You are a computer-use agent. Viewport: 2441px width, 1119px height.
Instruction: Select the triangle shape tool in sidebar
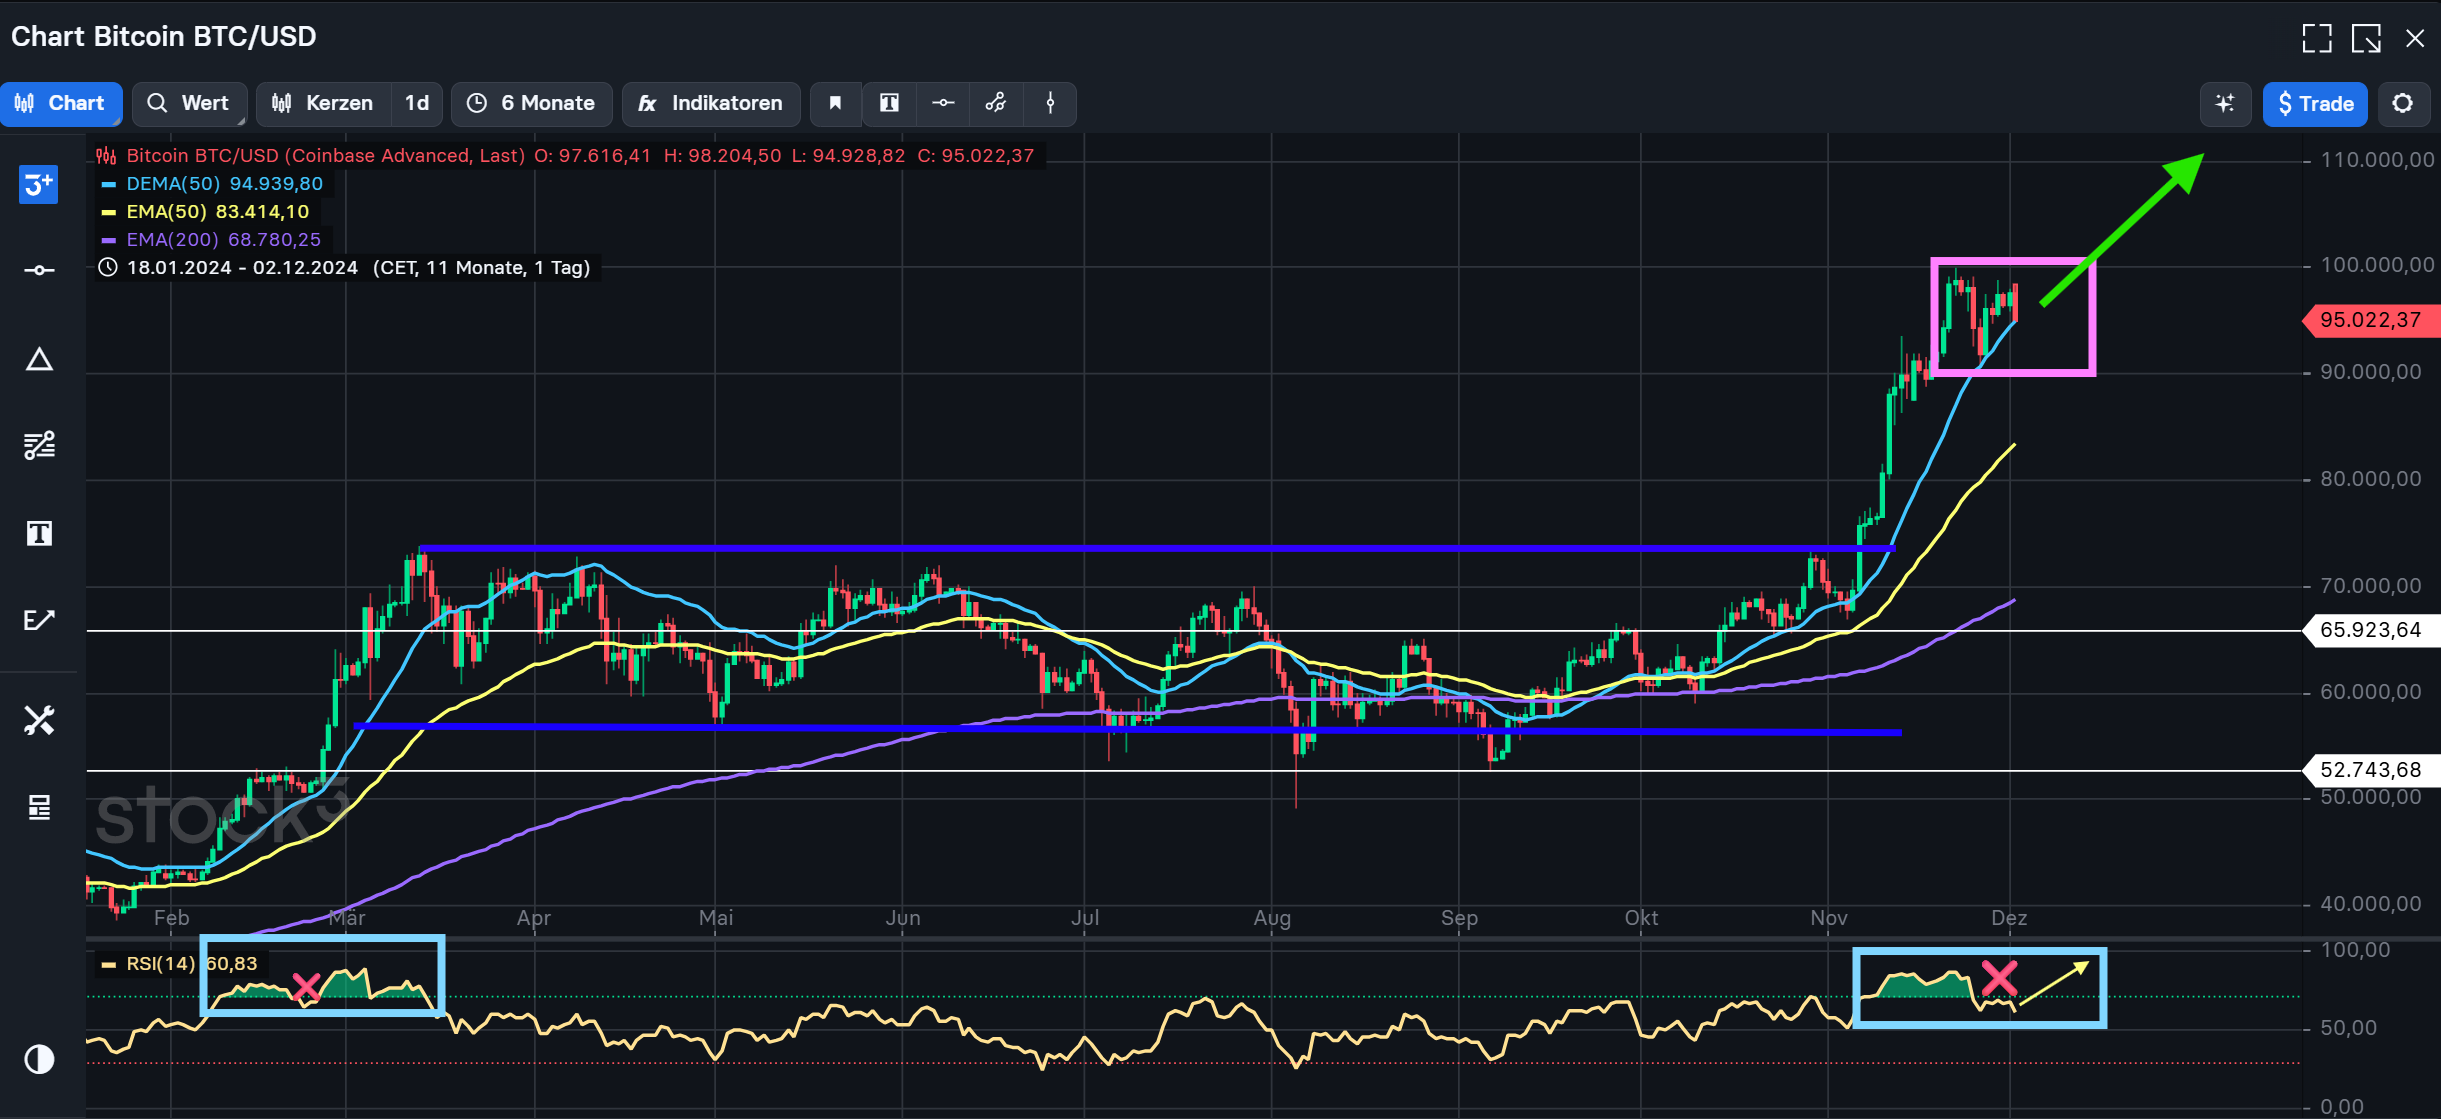click(39, 360)
